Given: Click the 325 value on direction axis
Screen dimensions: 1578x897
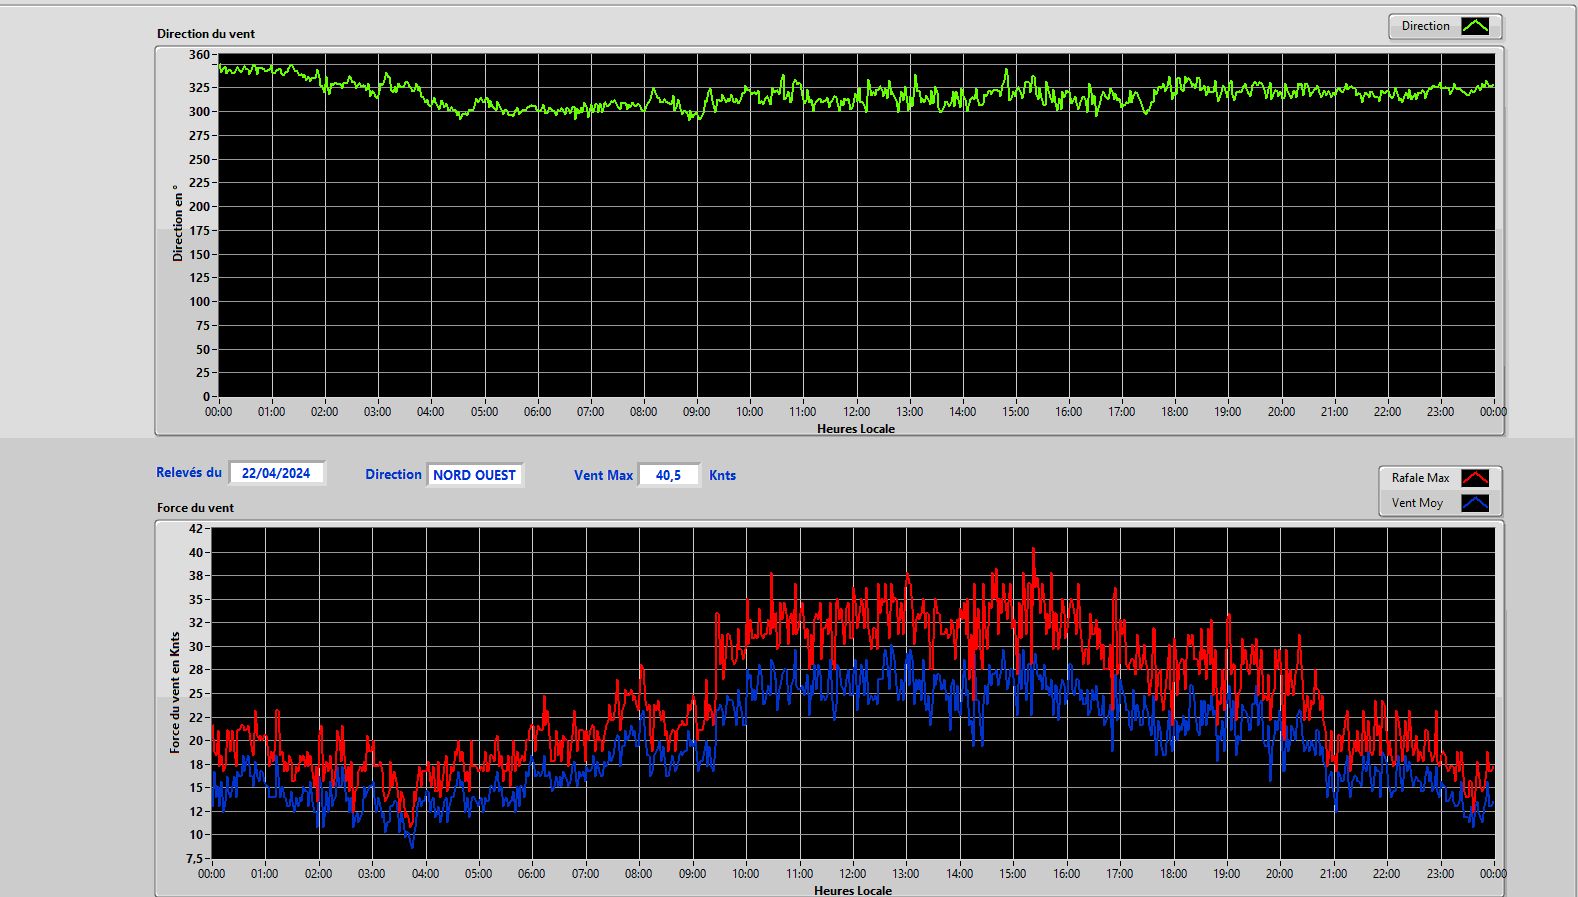Looking at the screenshot, I should pos(199,88).
